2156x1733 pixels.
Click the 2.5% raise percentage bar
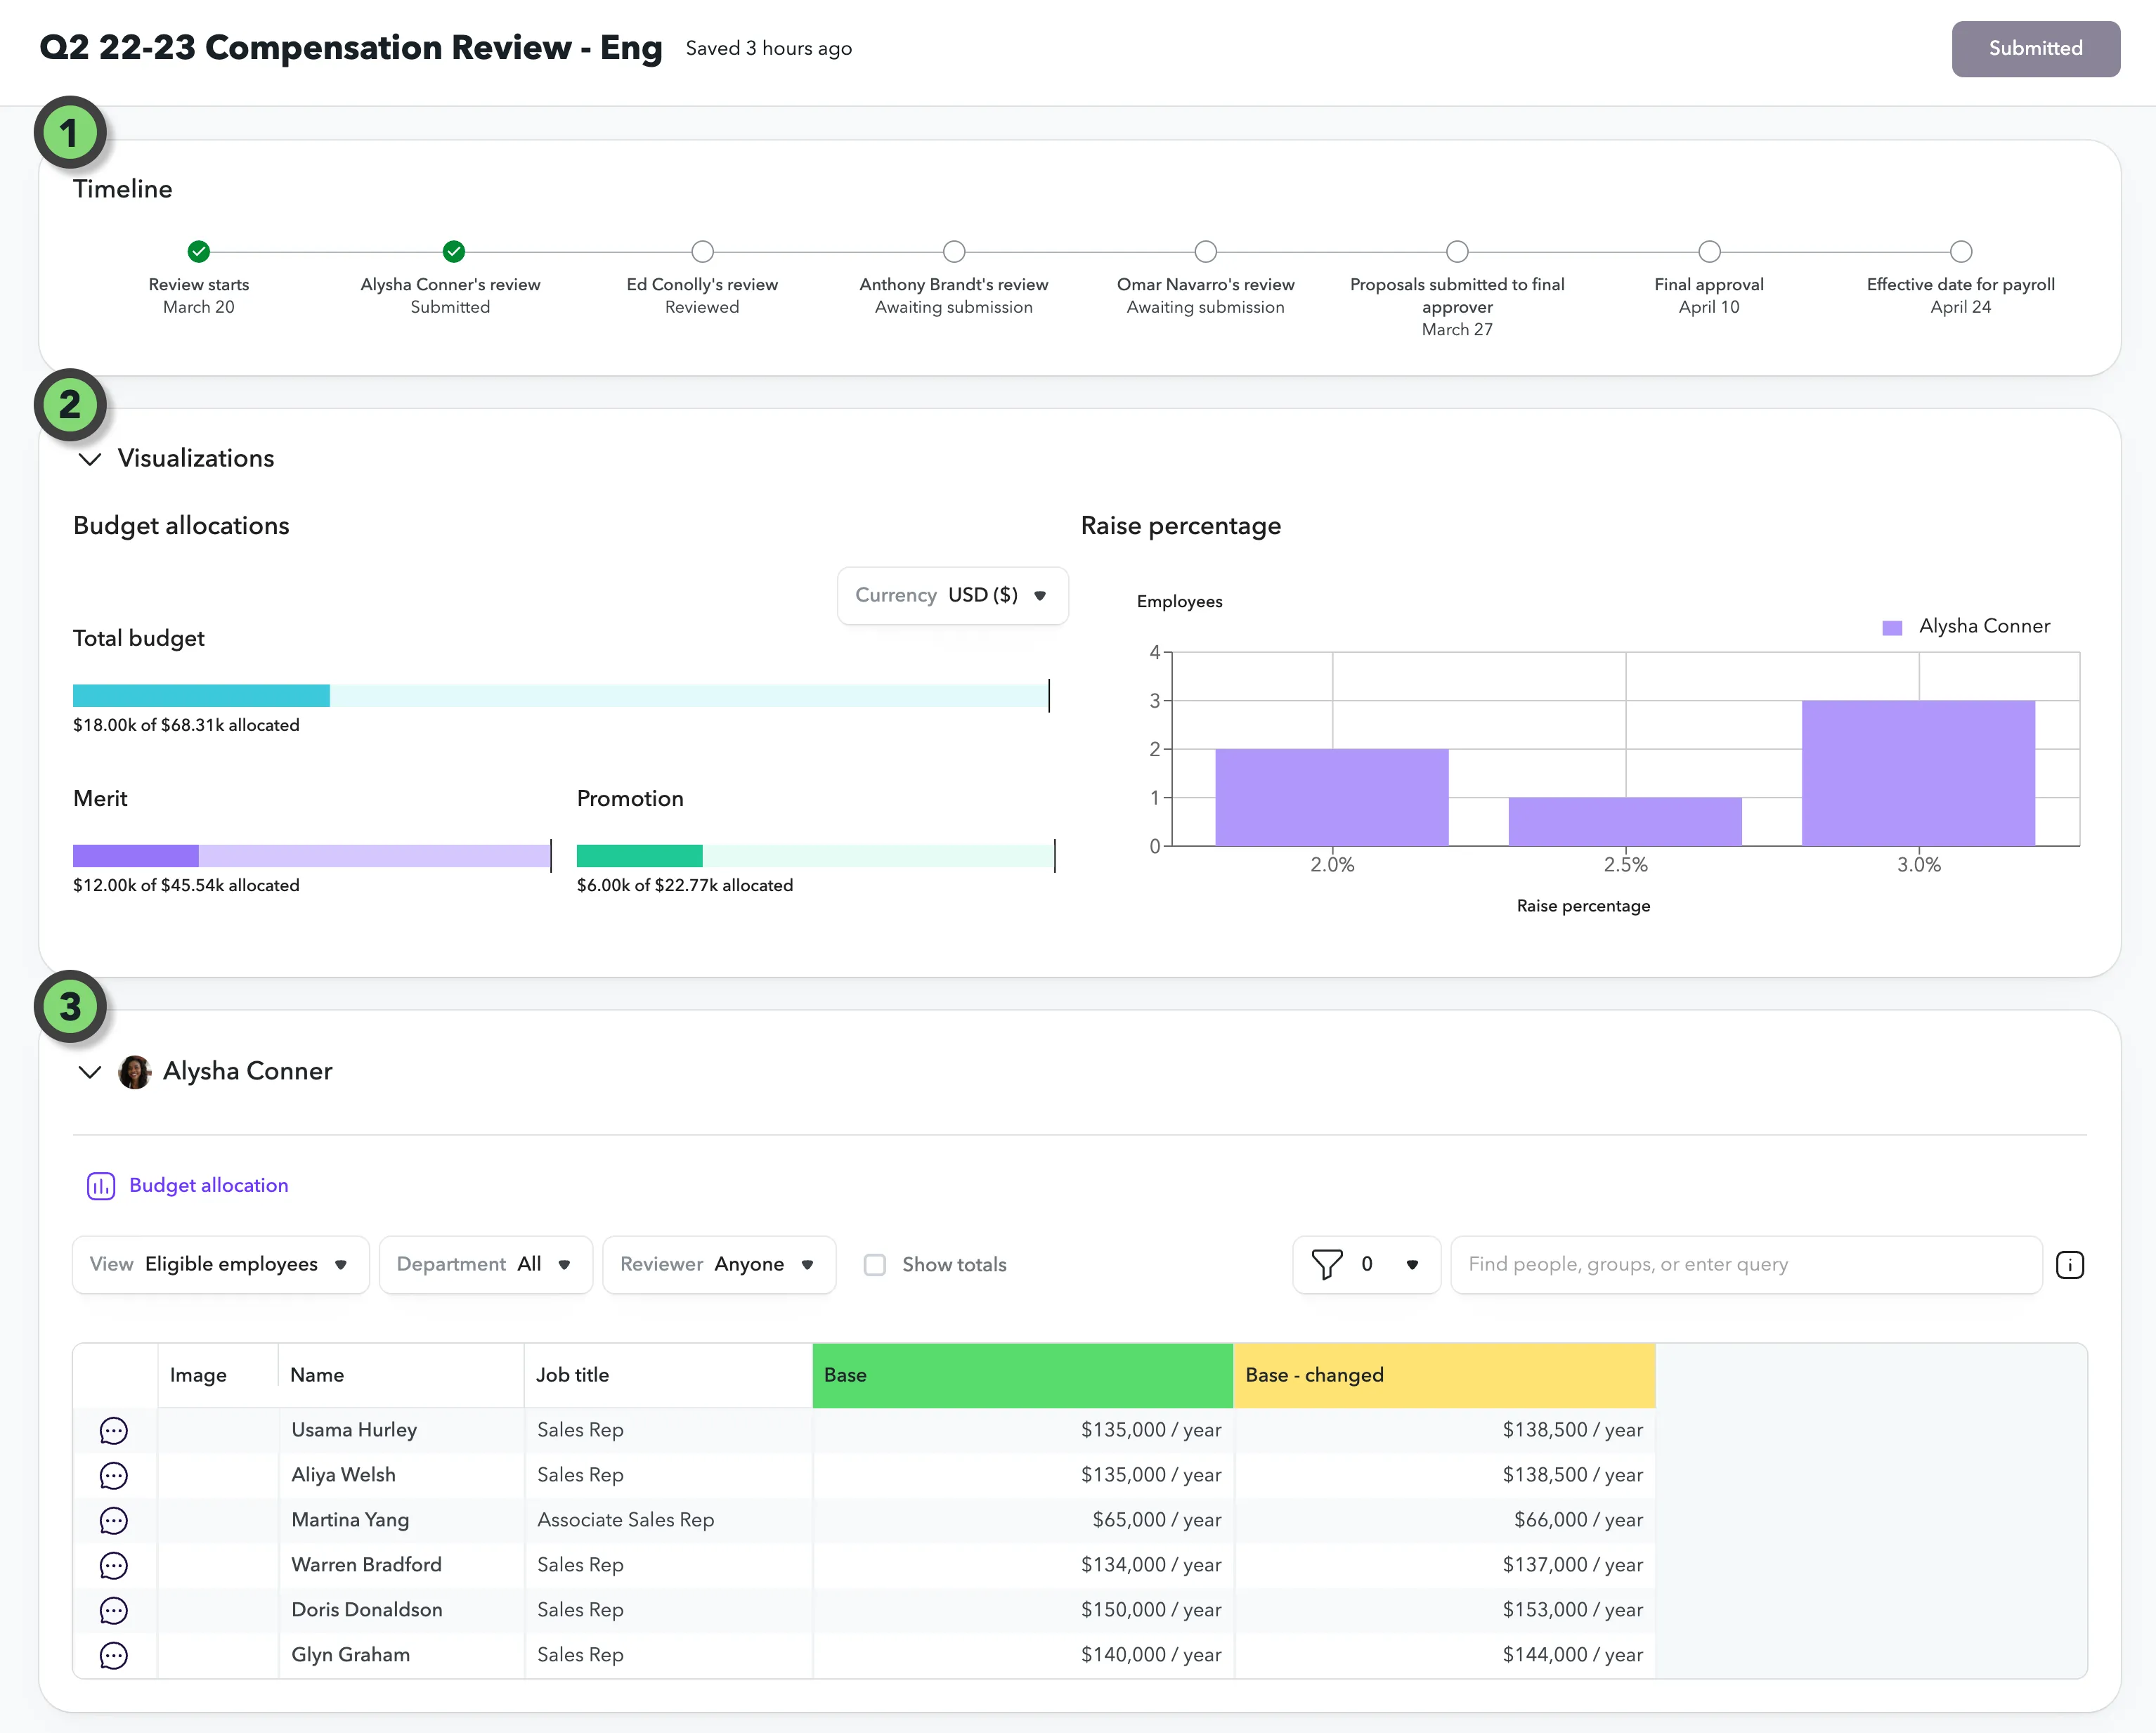pos(1625,822)
